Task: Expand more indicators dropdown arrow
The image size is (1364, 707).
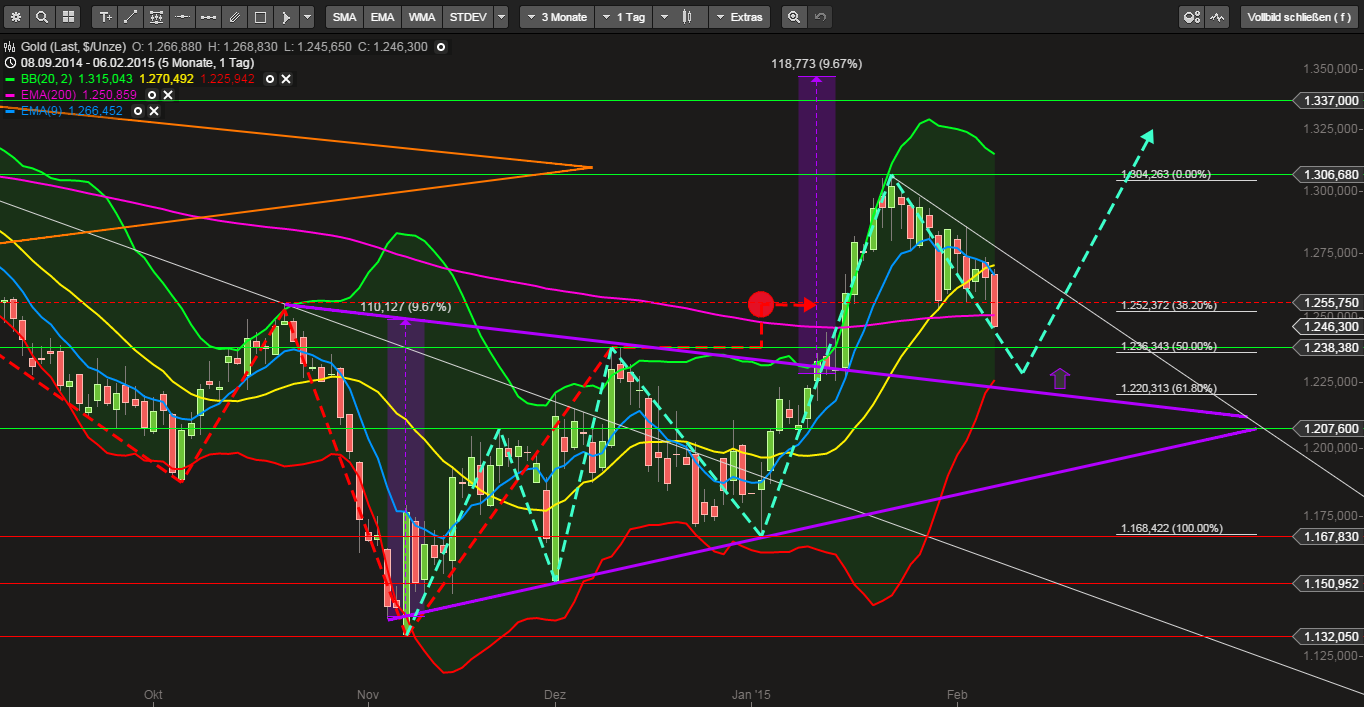Action: 501,17
